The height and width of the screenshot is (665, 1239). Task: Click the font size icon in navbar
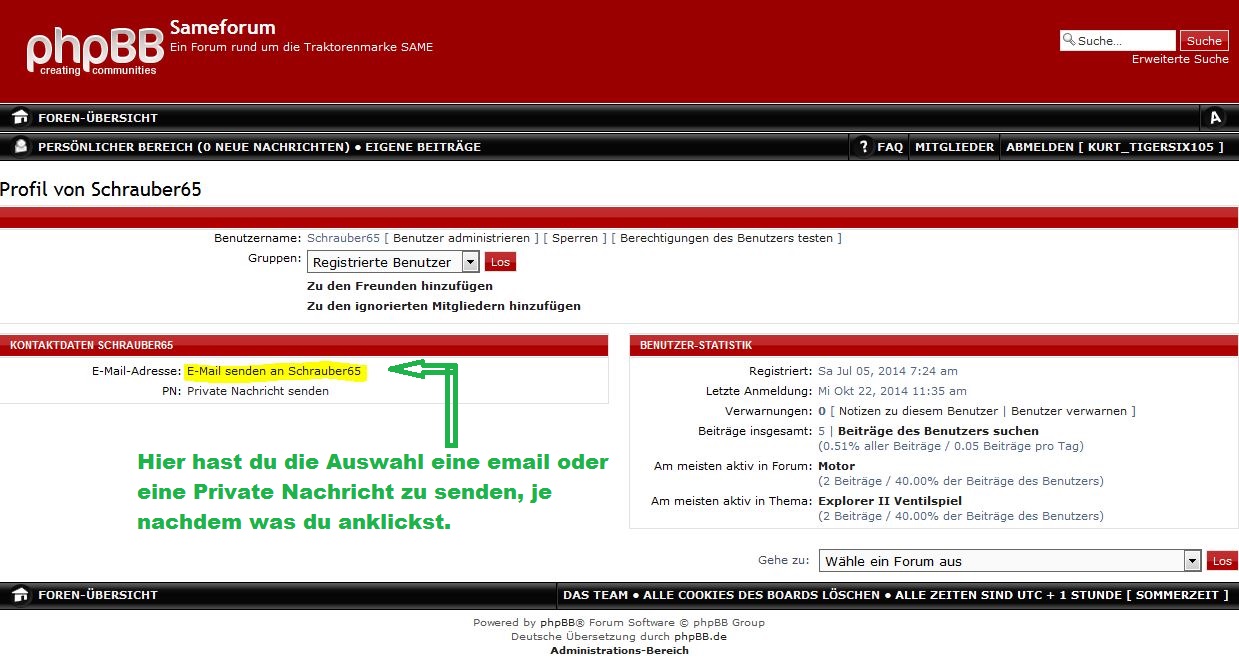pyautogui.click(x=1215, y=118)
